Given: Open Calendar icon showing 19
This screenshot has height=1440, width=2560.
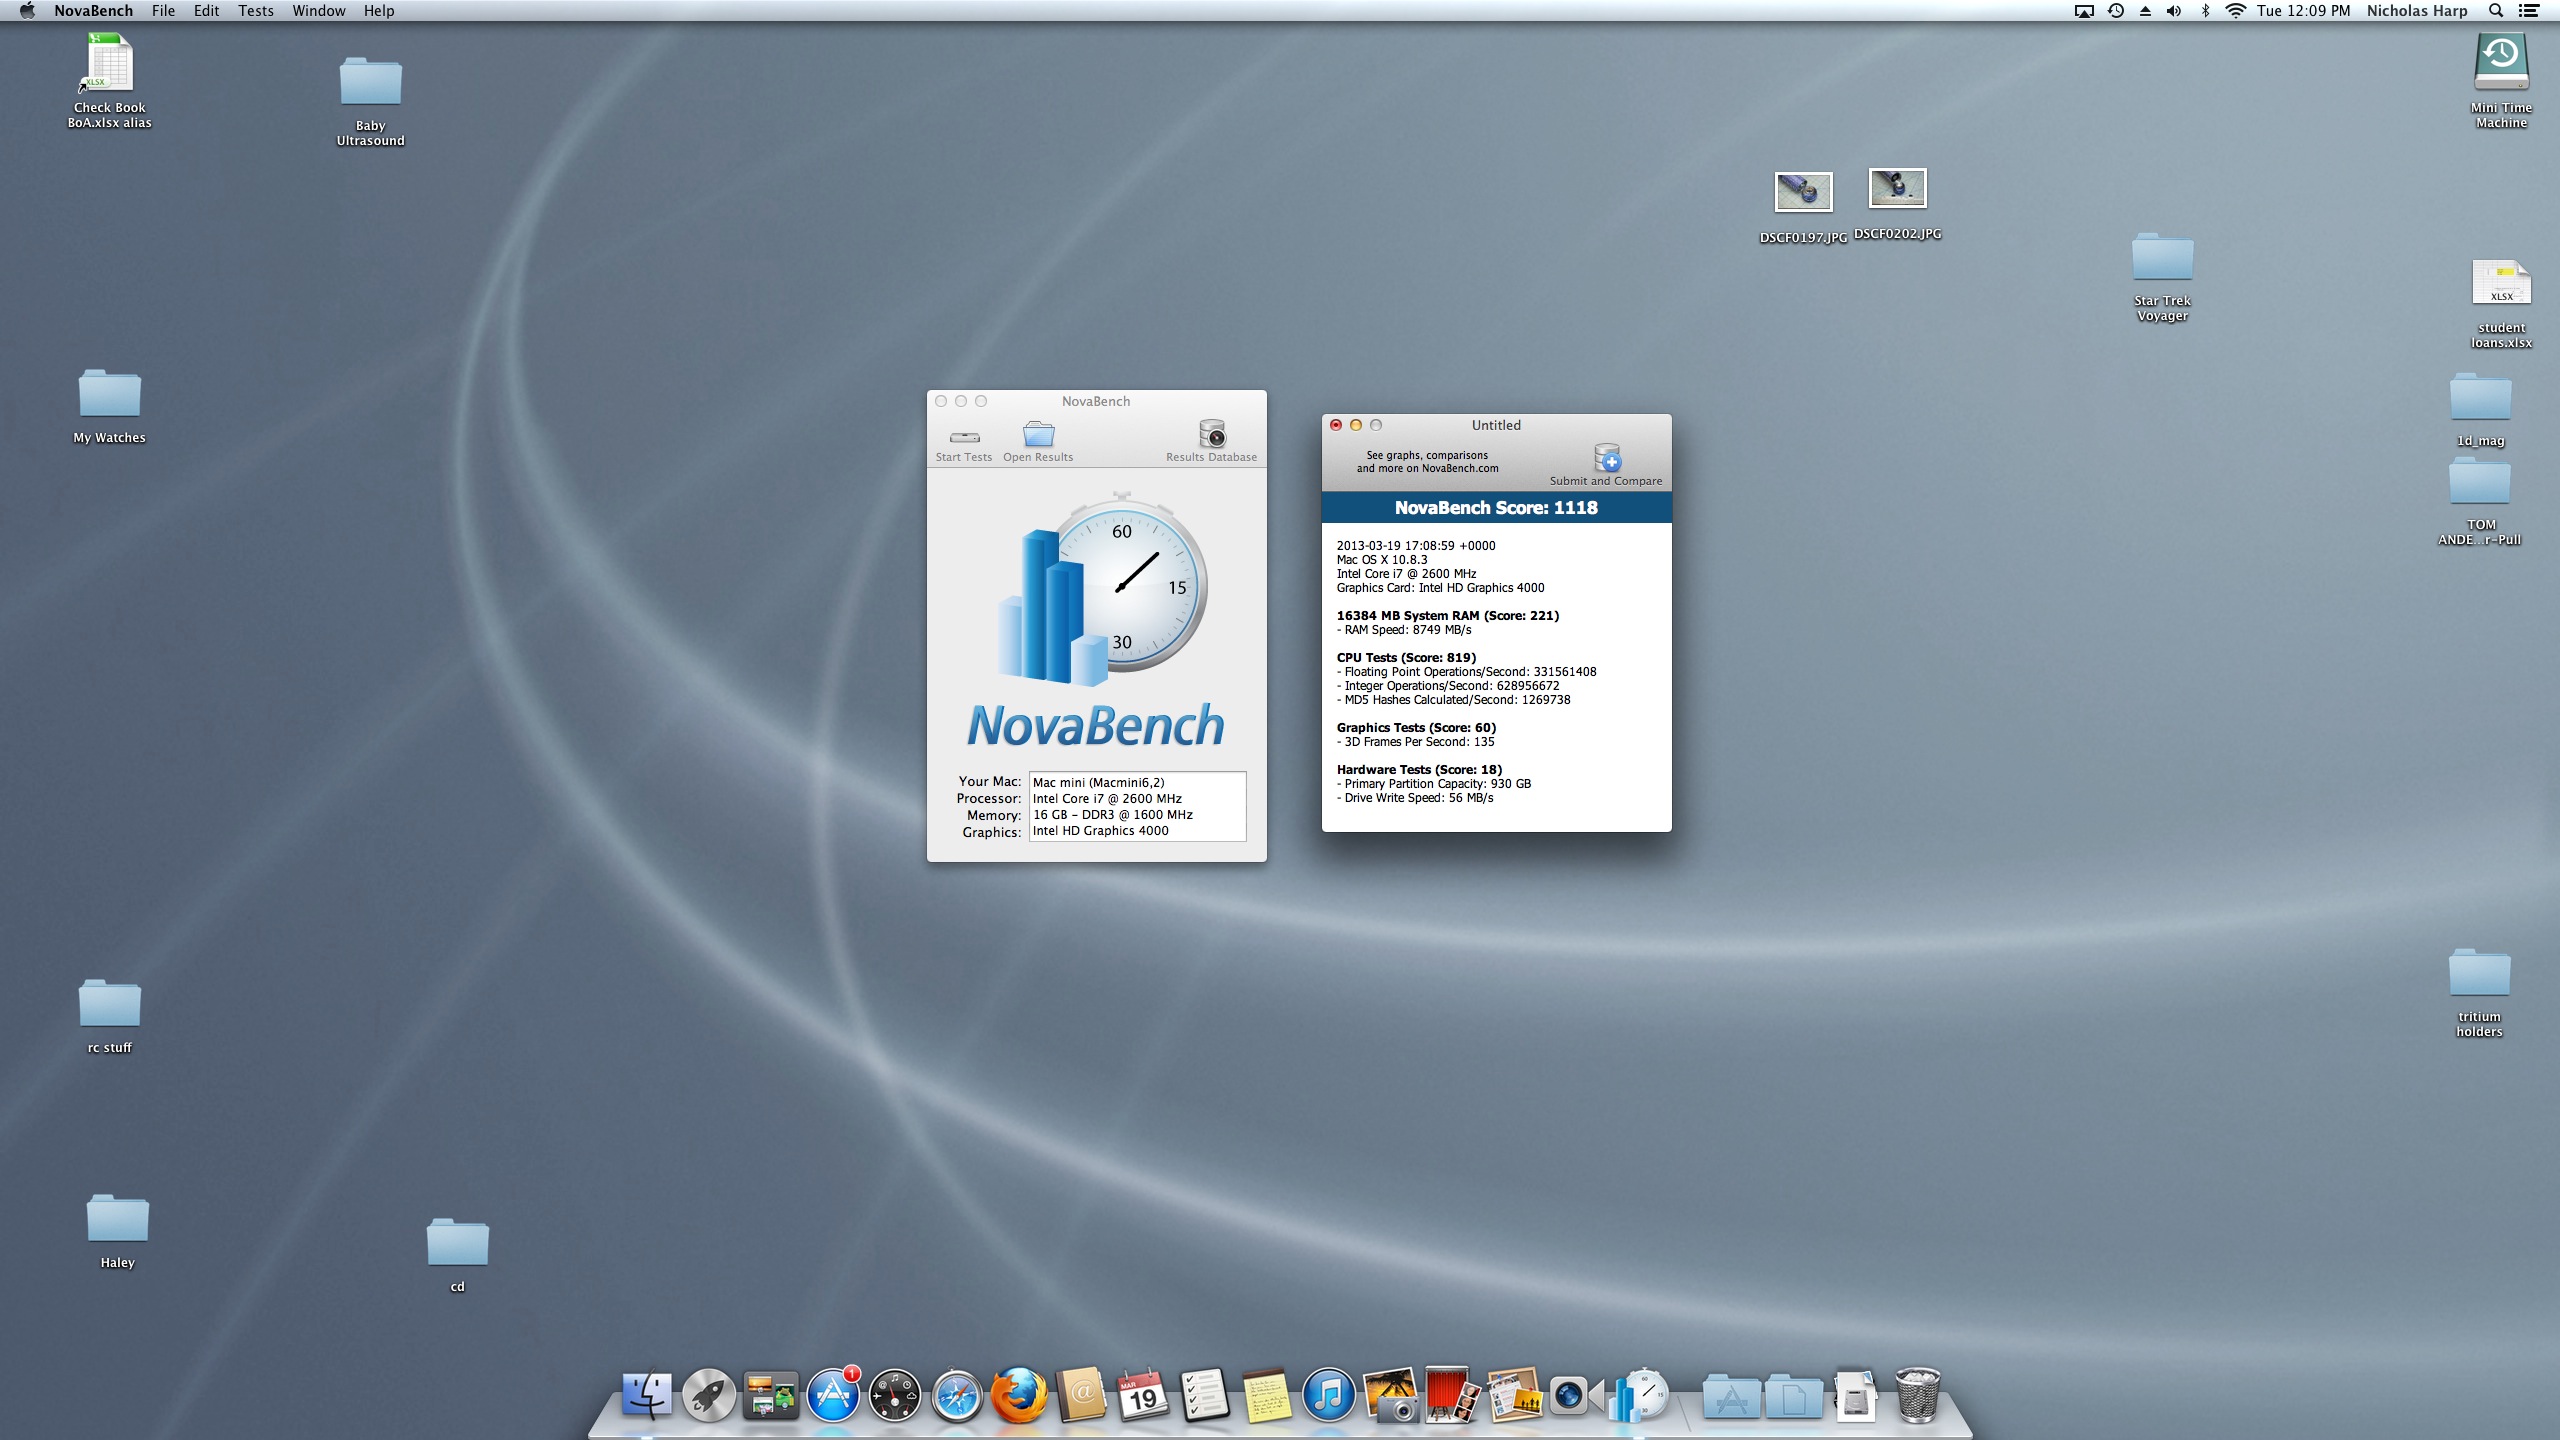Looking at the screenshot, I should (x=1143, y=1394).
